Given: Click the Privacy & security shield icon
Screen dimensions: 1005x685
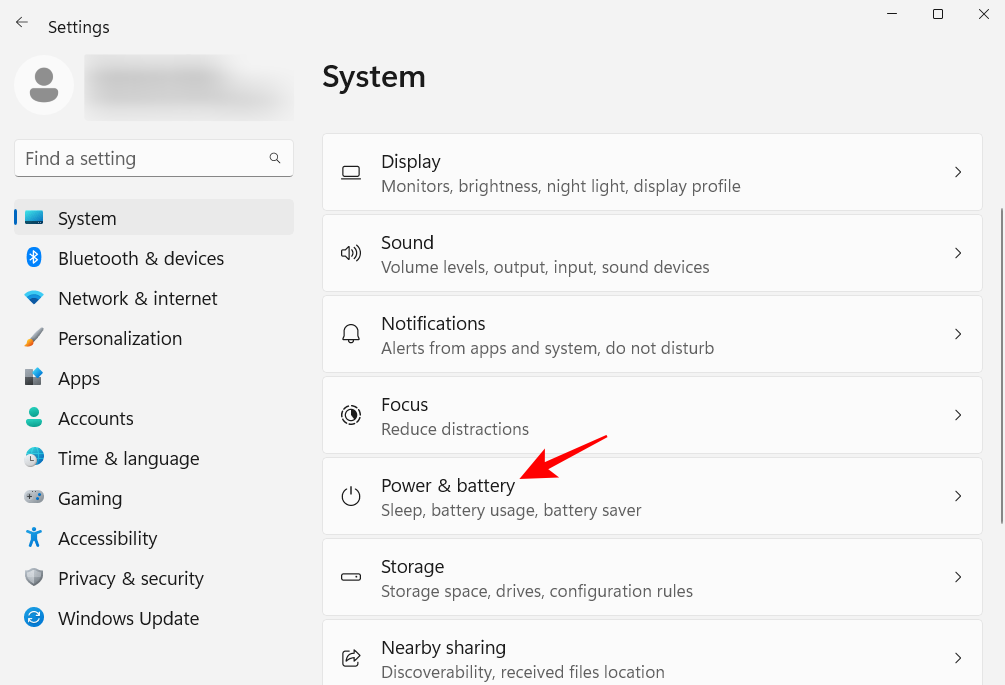Looking at the screenshot, I should click(x=34, y=578).
